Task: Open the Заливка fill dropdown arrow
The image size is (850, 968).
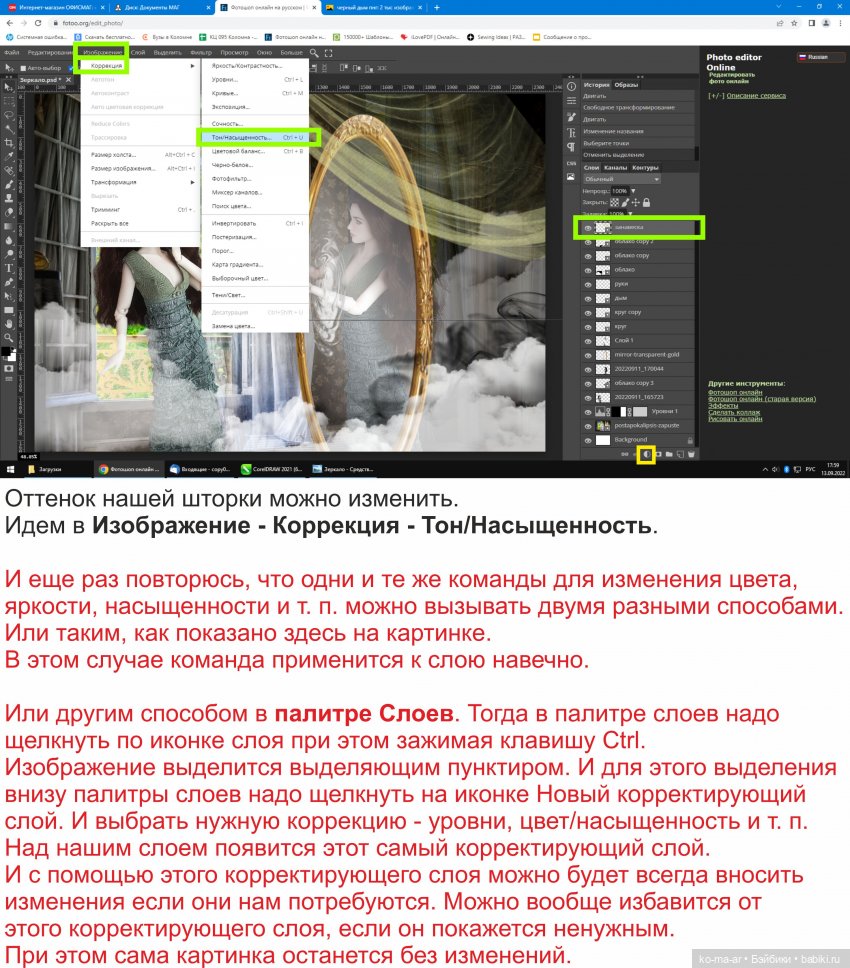Action: click(x=630, y=213)
